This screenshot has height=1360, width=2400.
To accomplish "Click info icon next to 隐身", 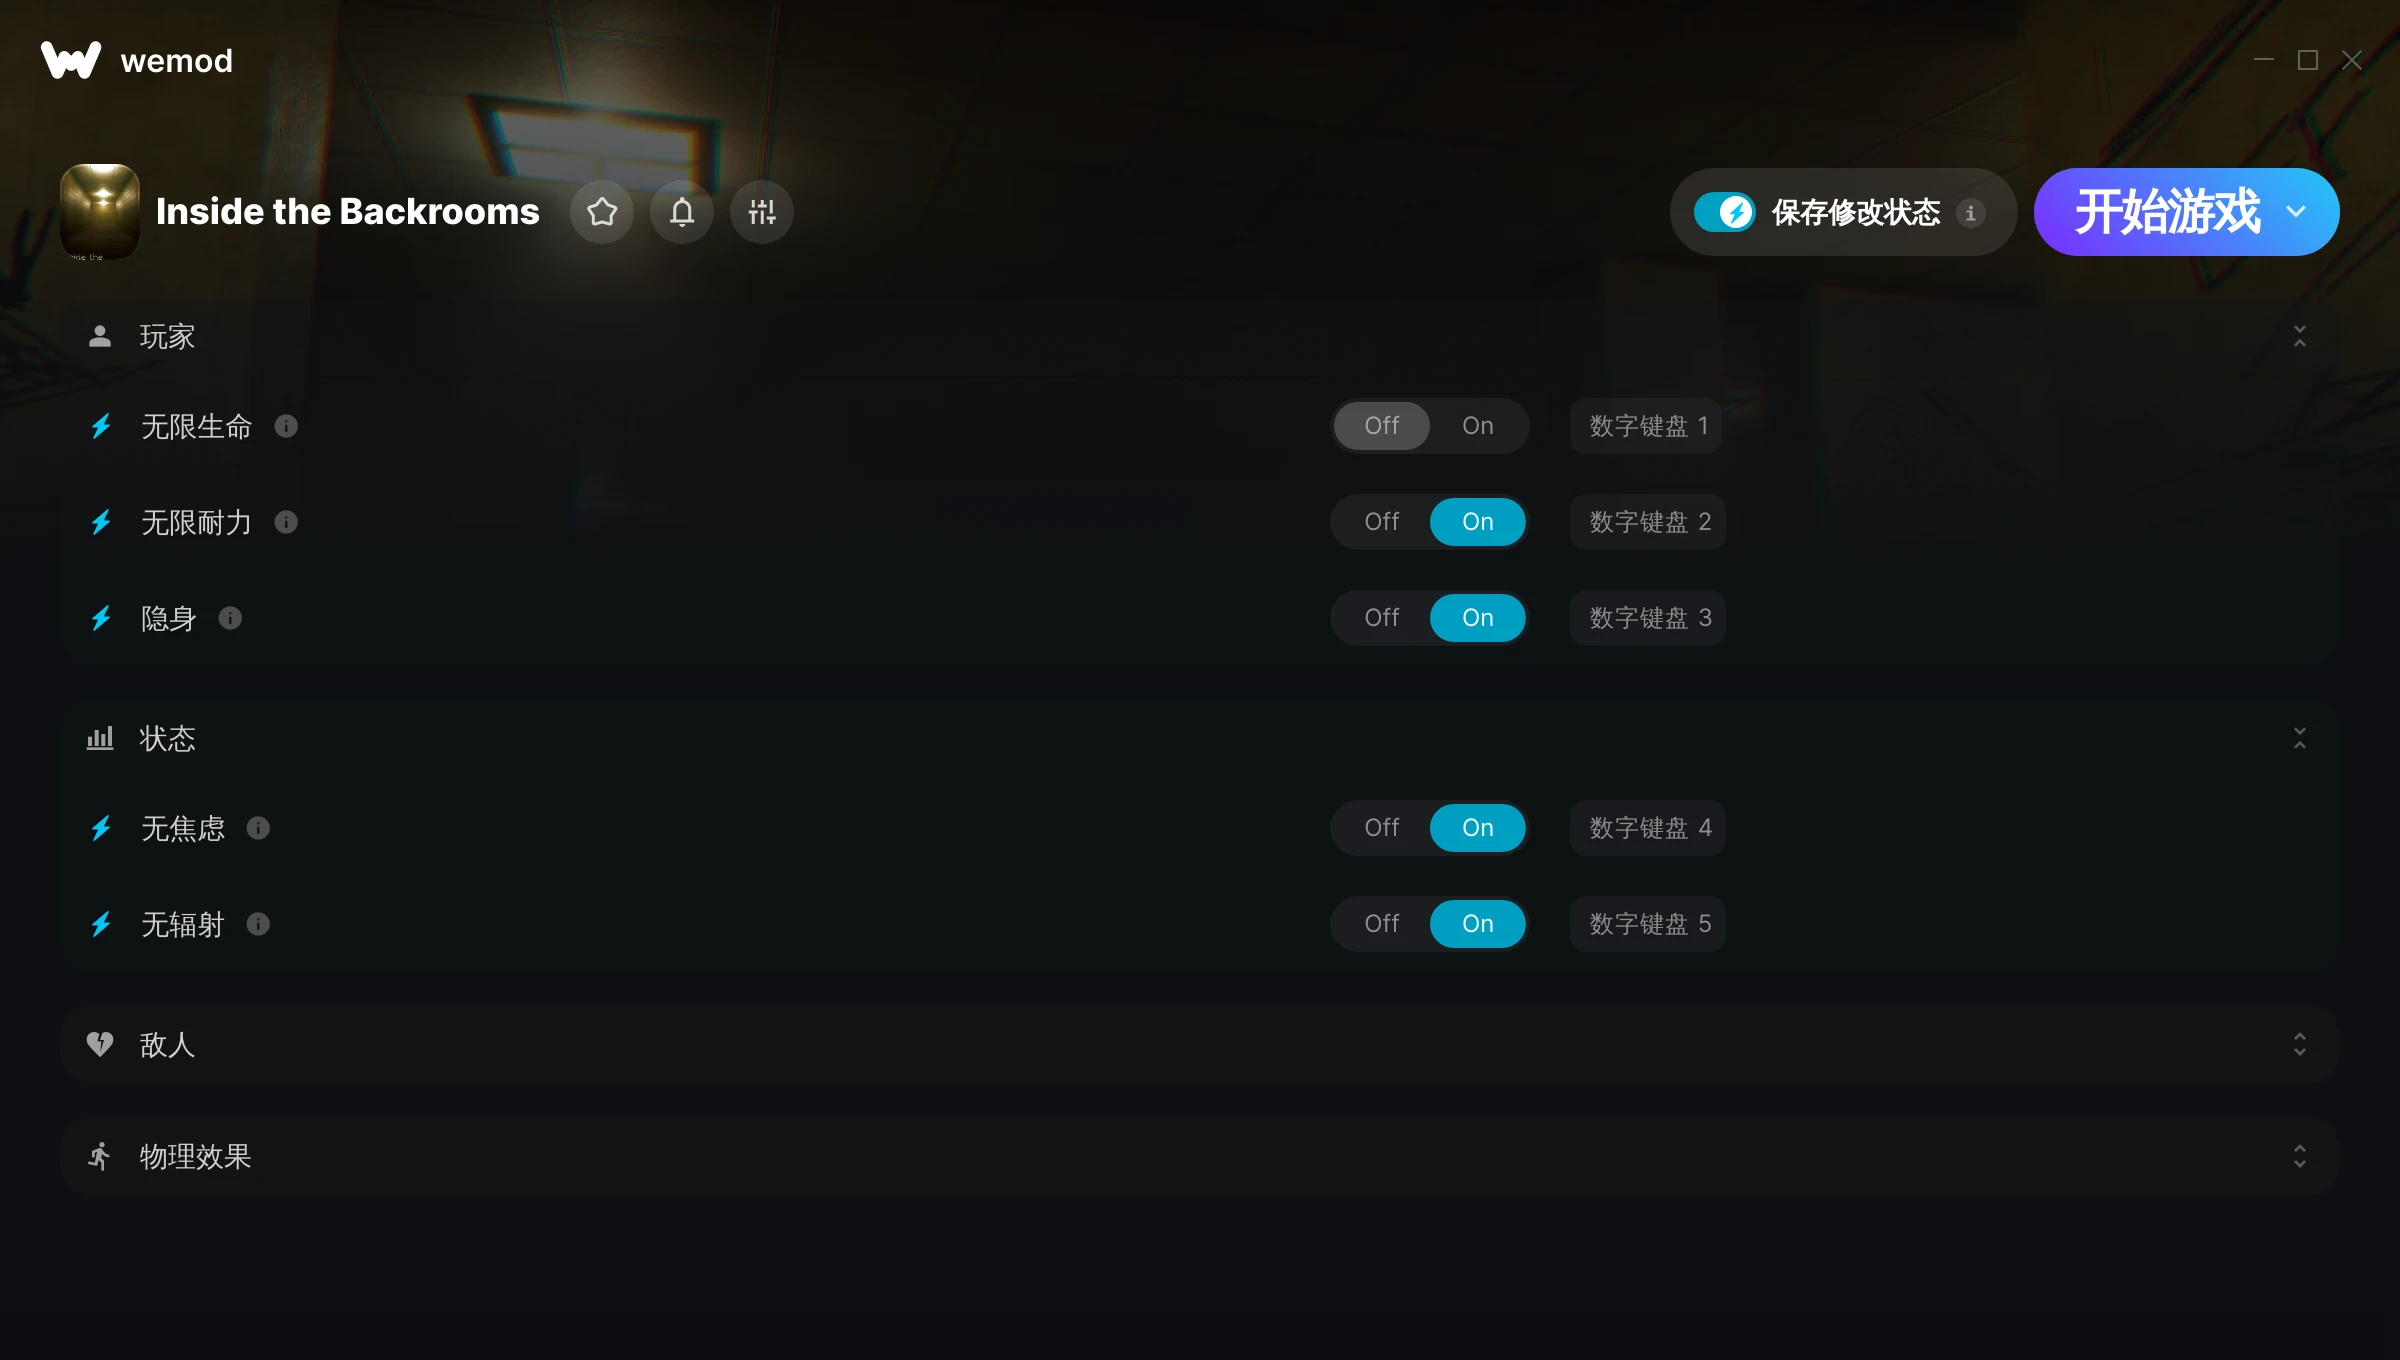I will 230,618.
